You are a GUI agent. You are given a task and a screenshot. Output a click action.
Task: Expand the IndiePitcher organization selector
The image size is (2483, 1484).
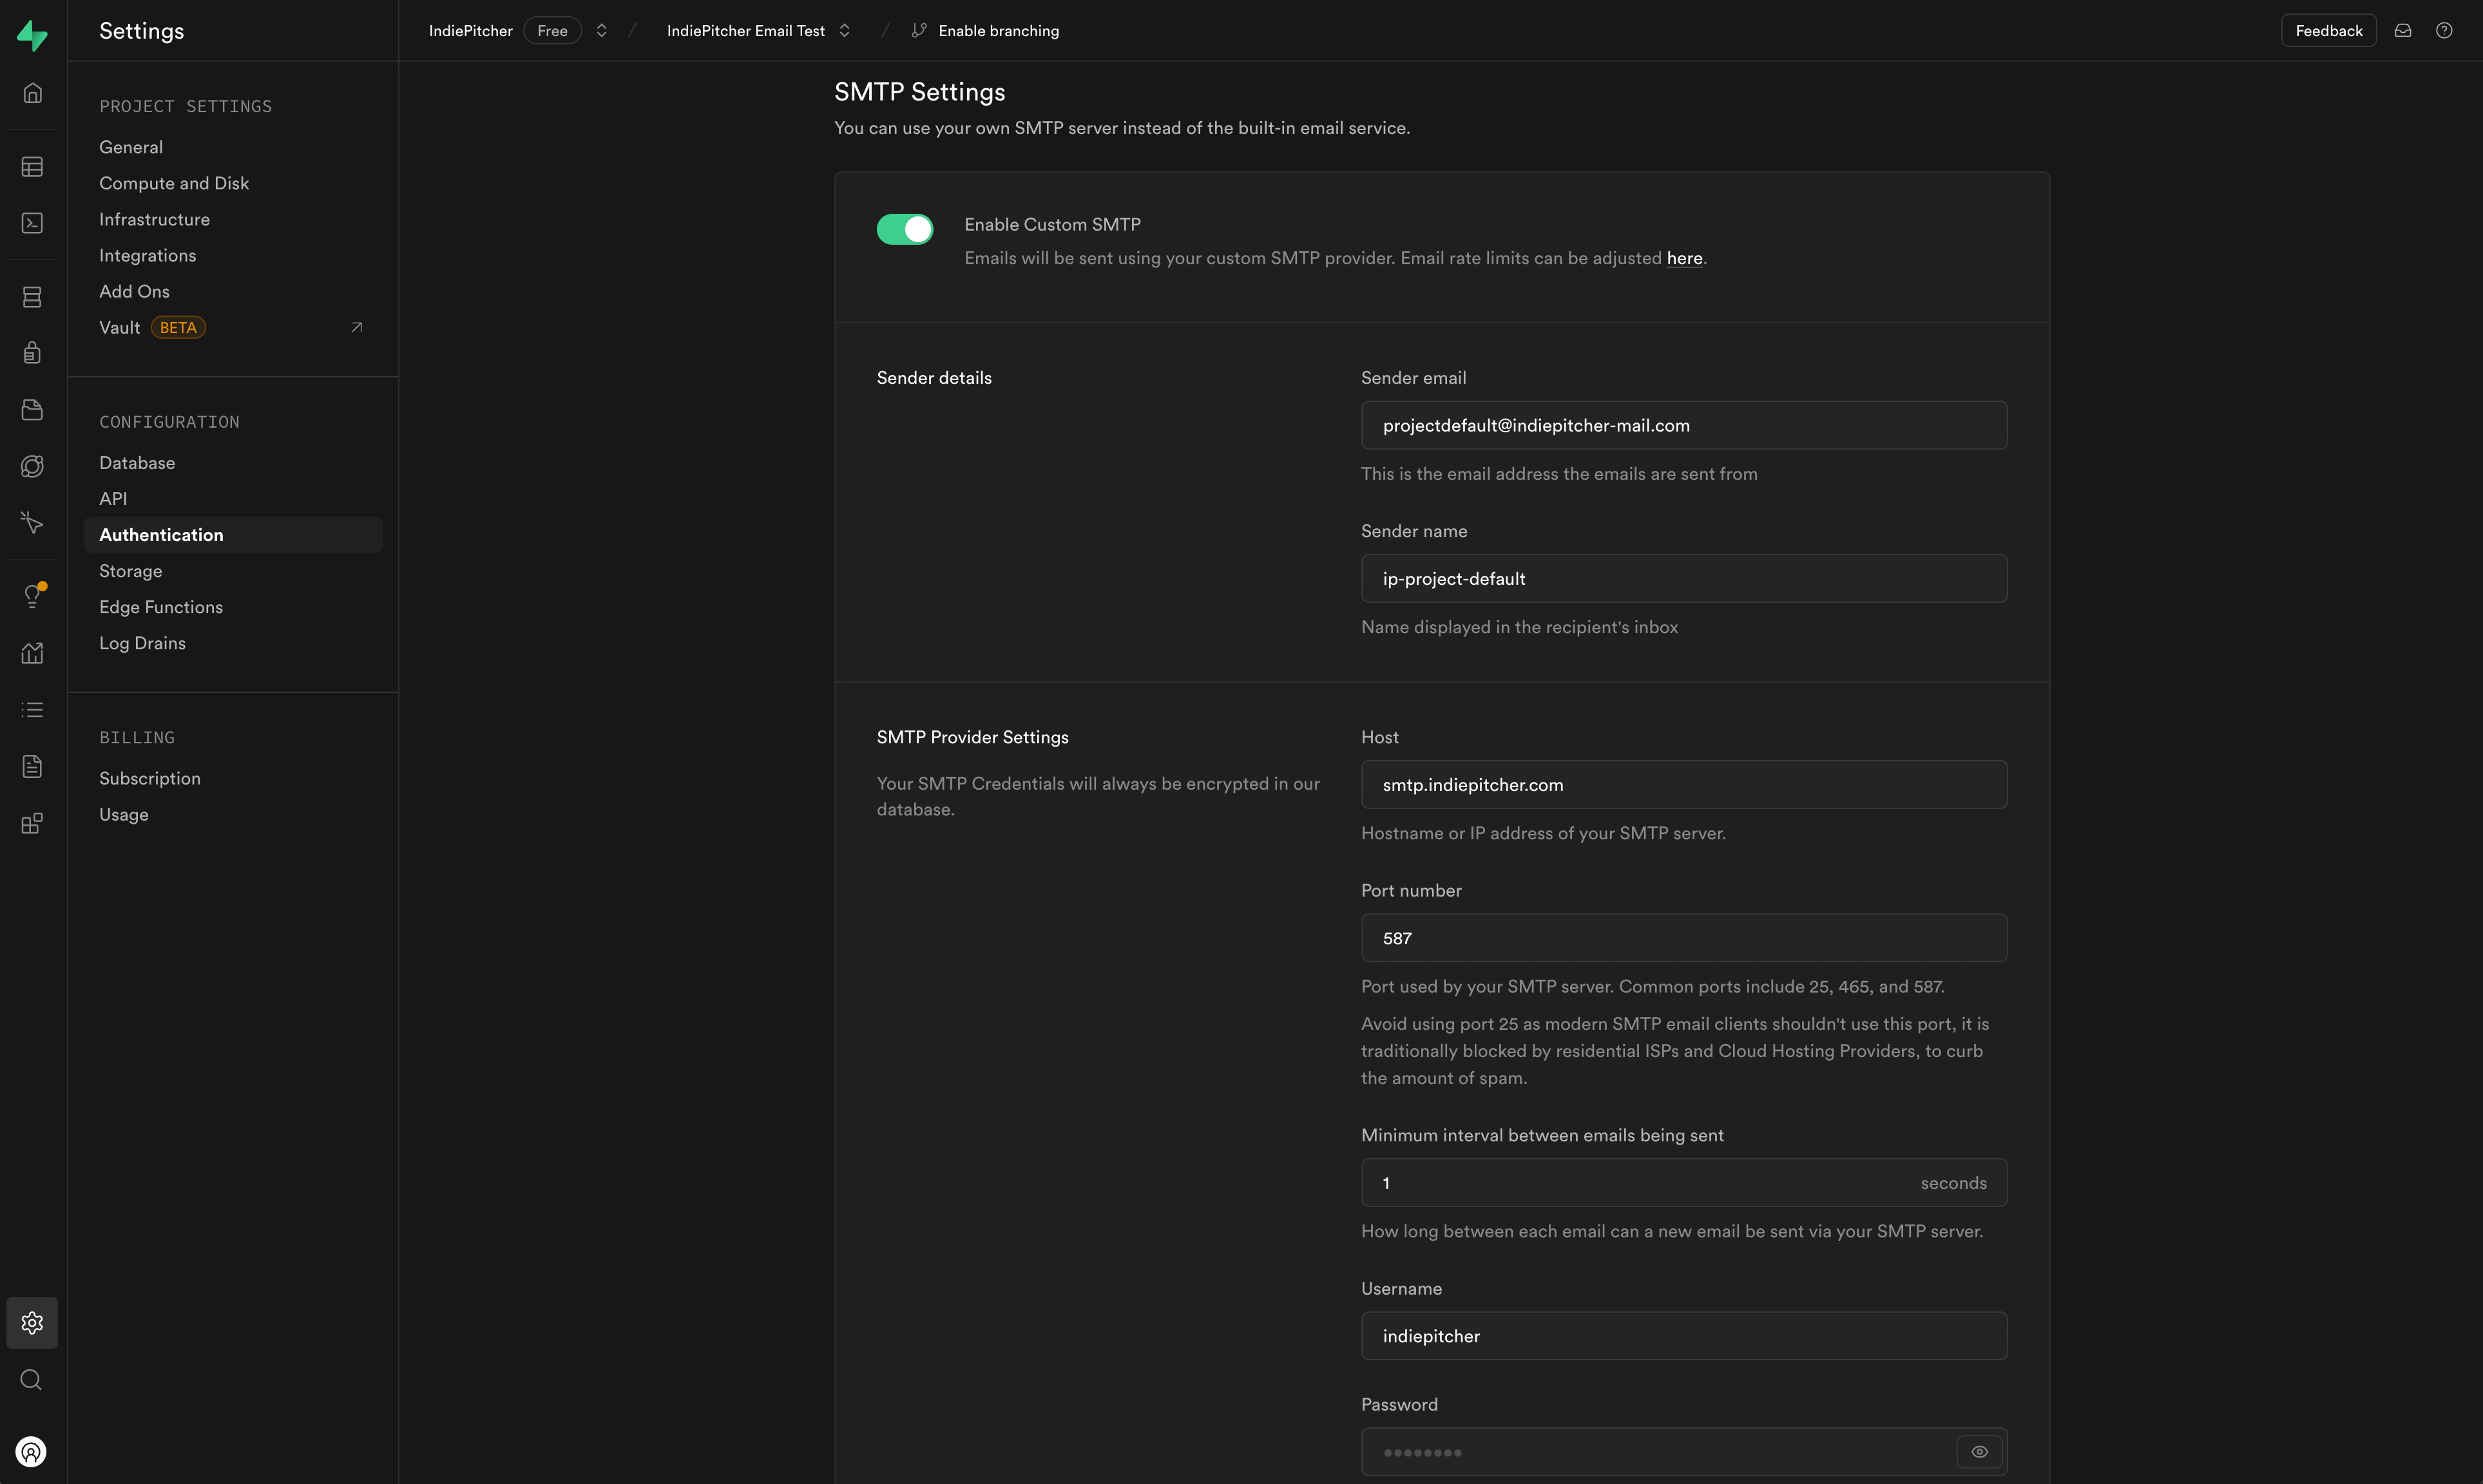coord(601,31)
